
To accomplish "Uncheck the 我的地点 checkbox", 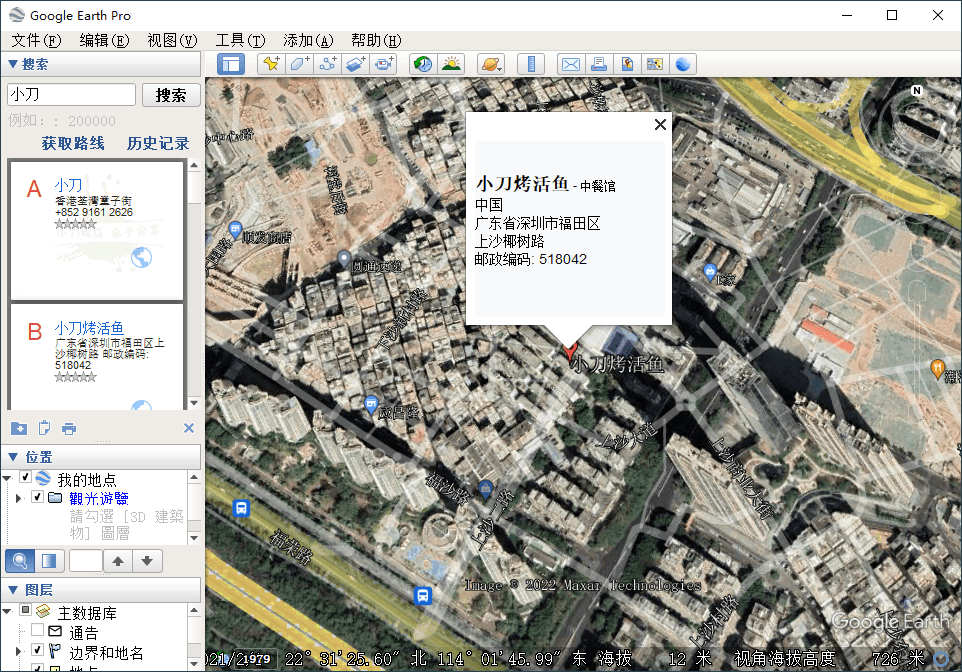I will pyautogui.click(x=24, y=477).
